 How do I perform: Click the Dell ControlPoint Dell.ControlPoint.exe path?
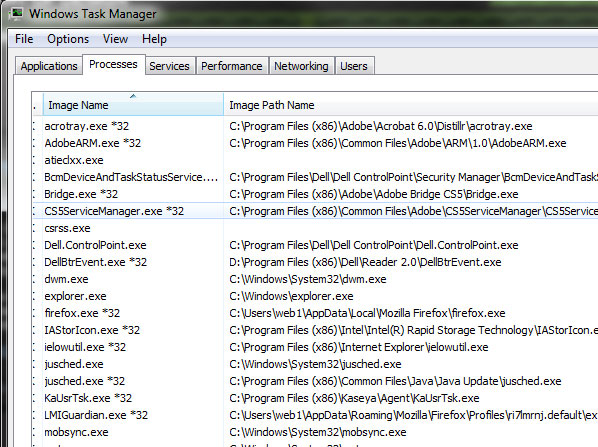374,245
